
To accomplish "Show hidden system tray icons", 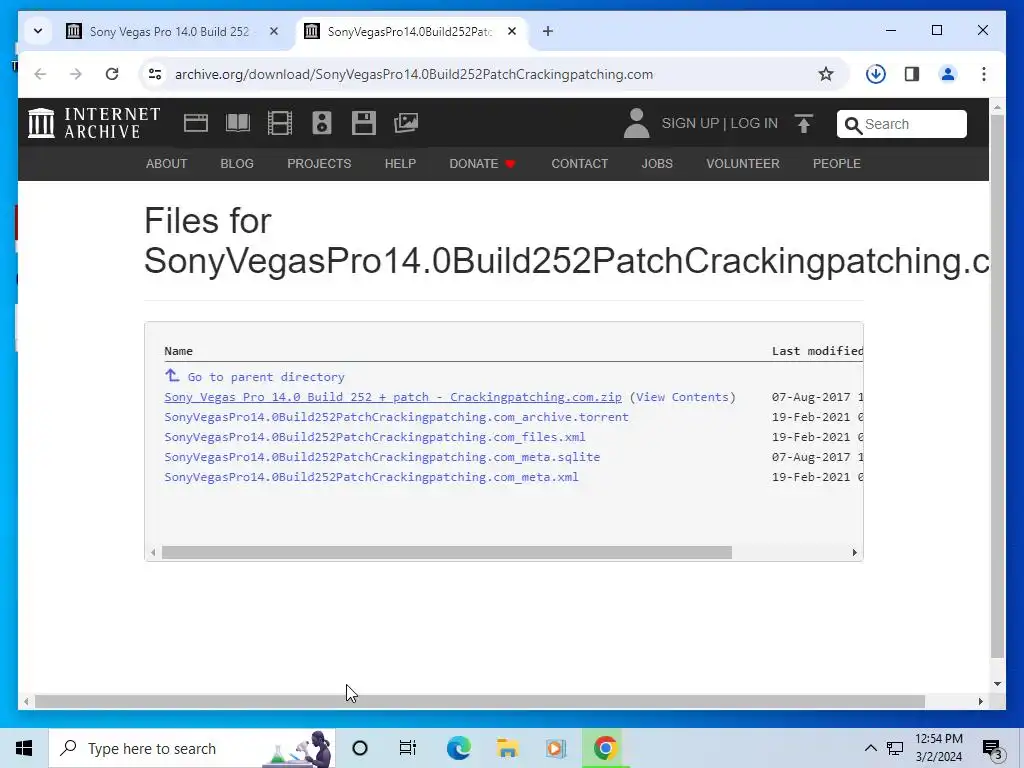I will click(871, 748).
